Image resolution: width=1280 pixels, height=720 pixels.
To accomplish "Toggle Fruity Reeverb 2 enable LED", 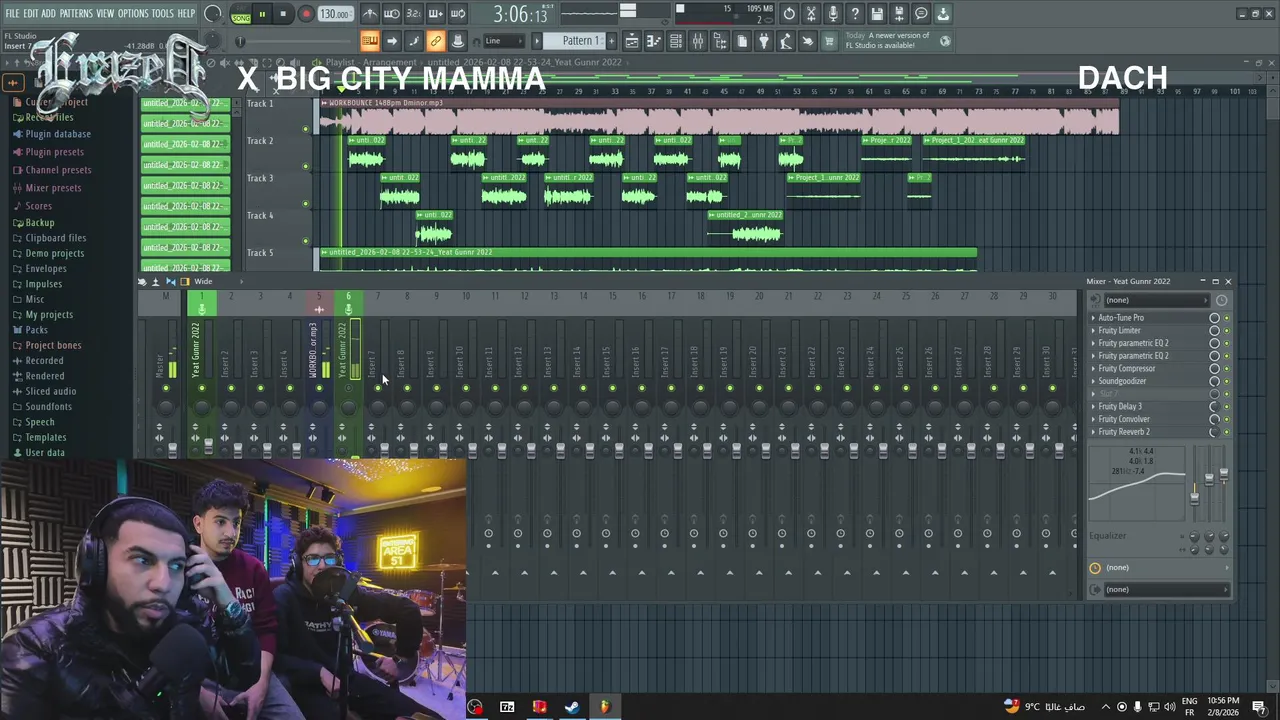I will pyautogui.click(x=1227, y=432).
